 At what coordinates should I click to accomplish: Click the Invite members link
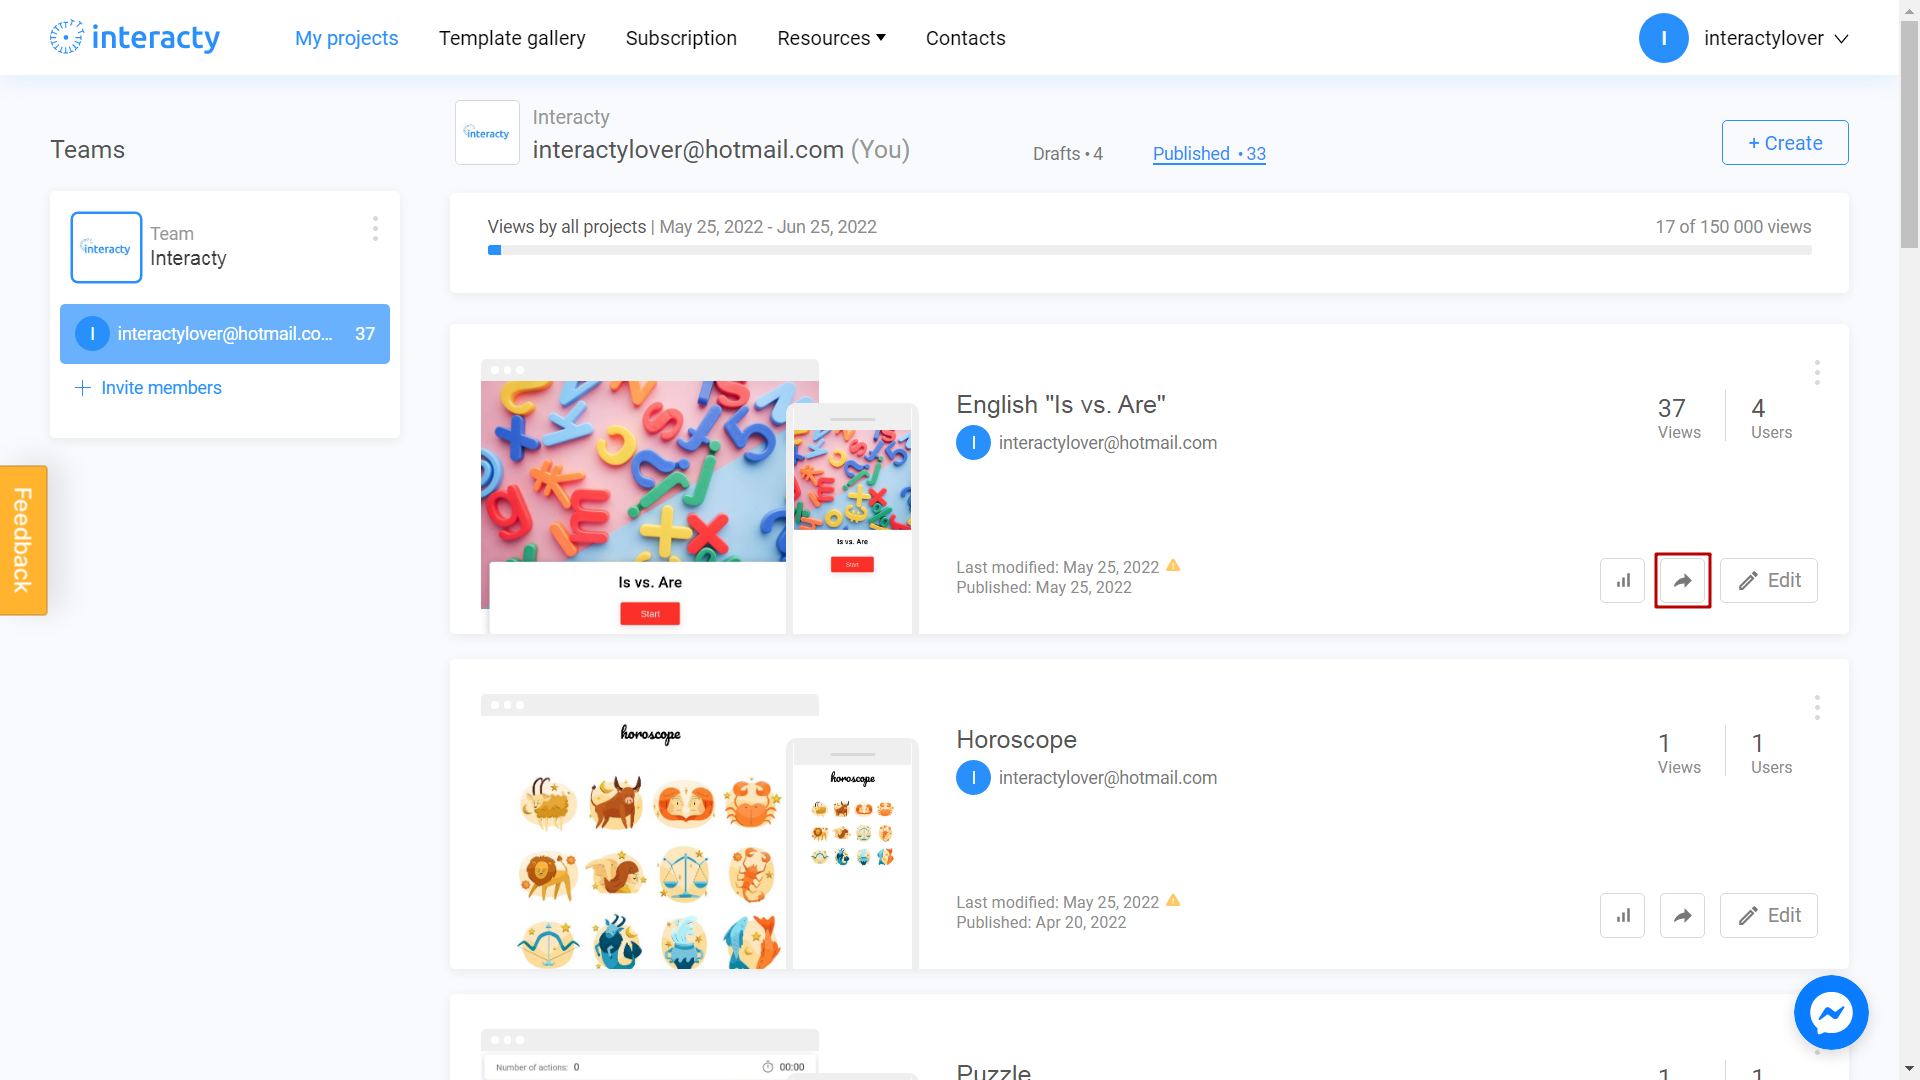[148, 386]
